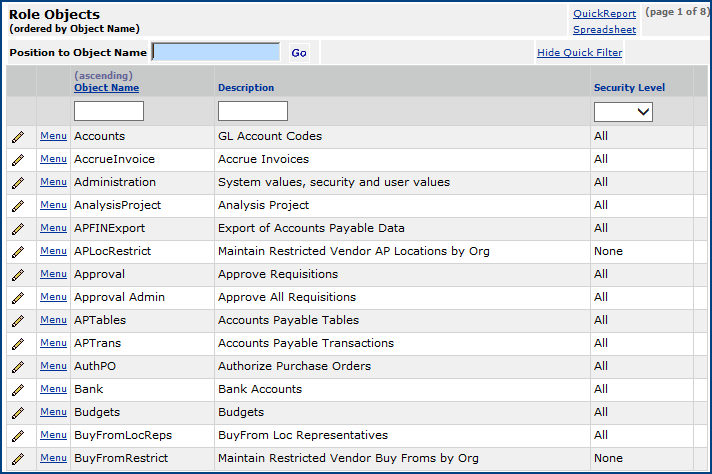Click the pencil edit icon for Accounts
The image size is (712, 474).
pyautogui.click(x=18, y=136)
